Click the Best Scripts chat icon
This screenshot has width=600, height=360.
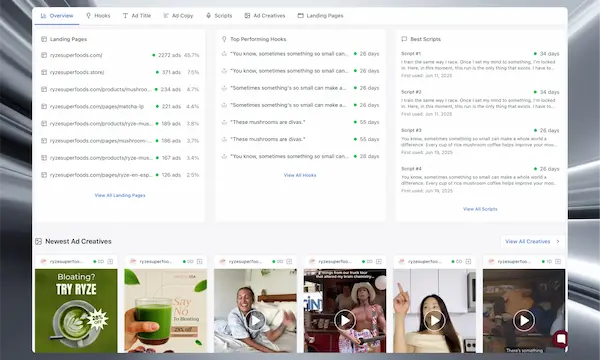[x=404, y=39]
